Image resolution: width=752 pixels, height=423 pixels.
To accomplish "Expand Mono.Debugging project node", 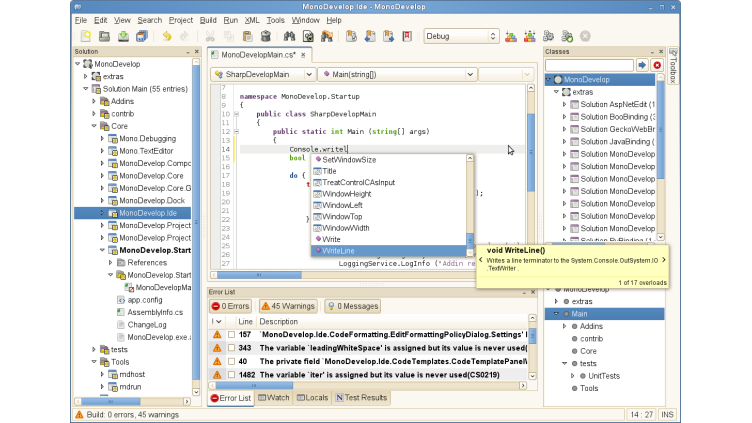I will pyautogui.click(x=102, y=139).
